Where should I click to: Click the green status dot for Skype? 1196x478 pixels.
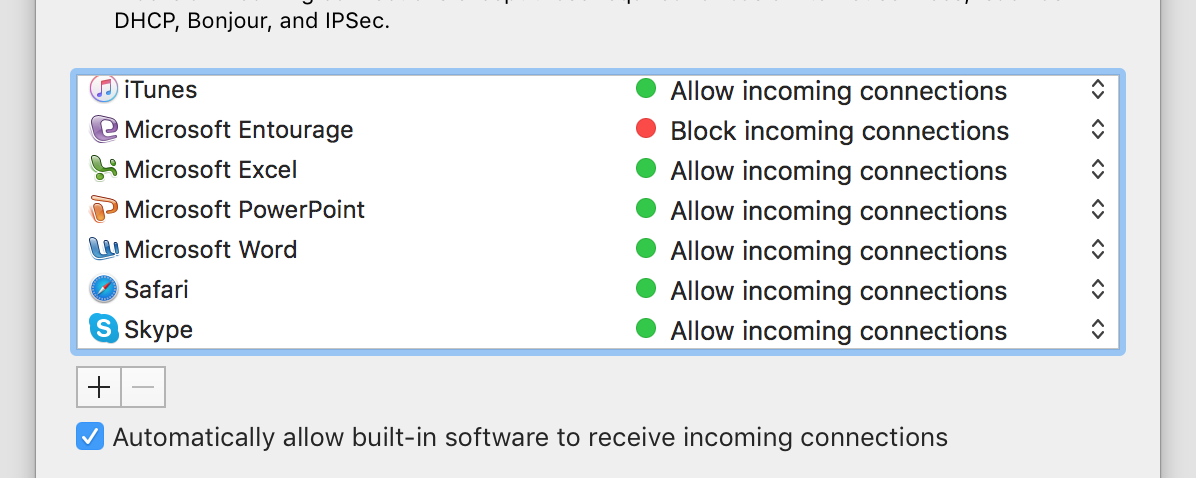pyautogui.click(x=646, y=329)
